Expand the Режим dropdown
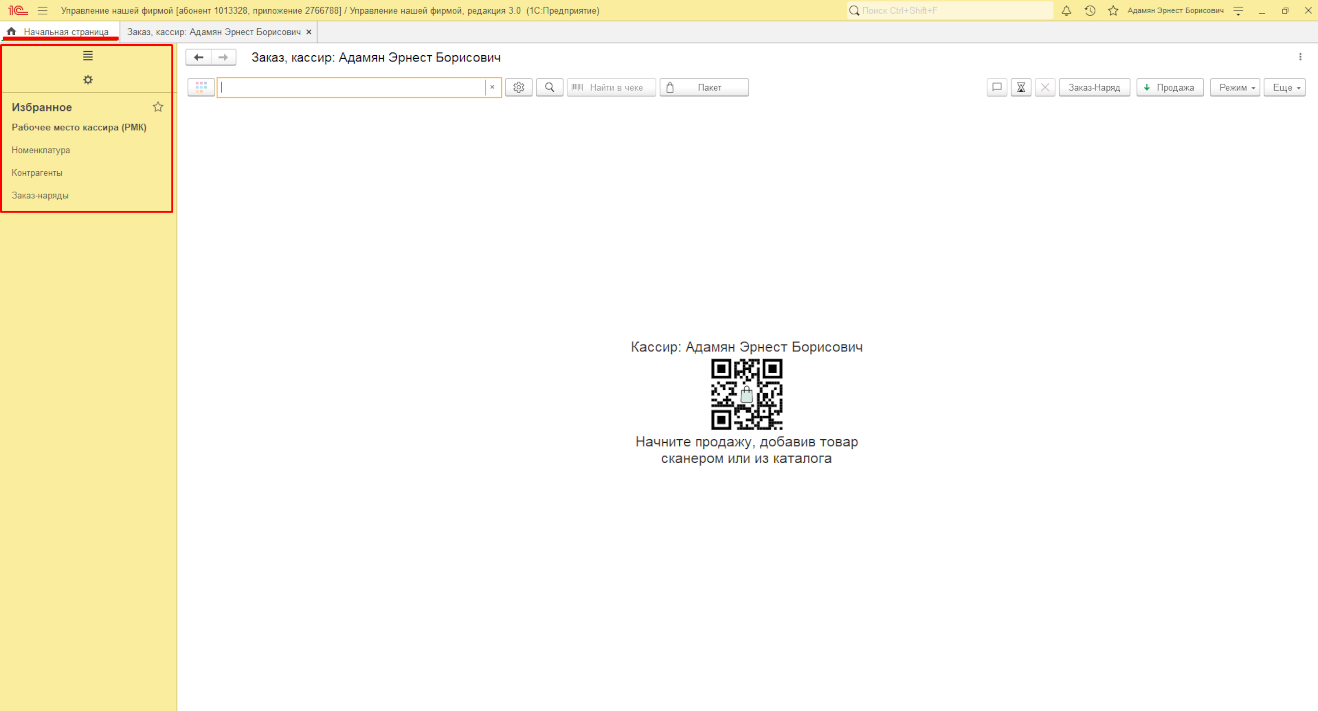The image size is (1318, 711). click(x=1234, y=88)
